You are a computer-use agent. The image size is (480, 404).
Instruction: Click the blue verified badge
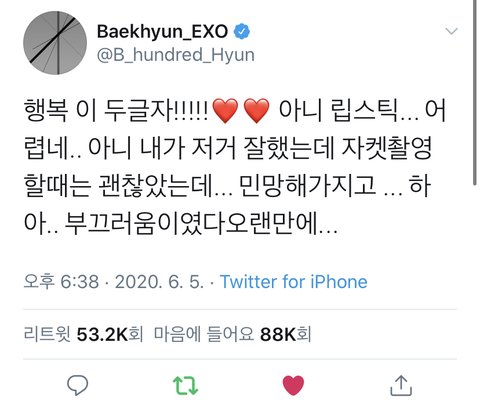(242, 32)
